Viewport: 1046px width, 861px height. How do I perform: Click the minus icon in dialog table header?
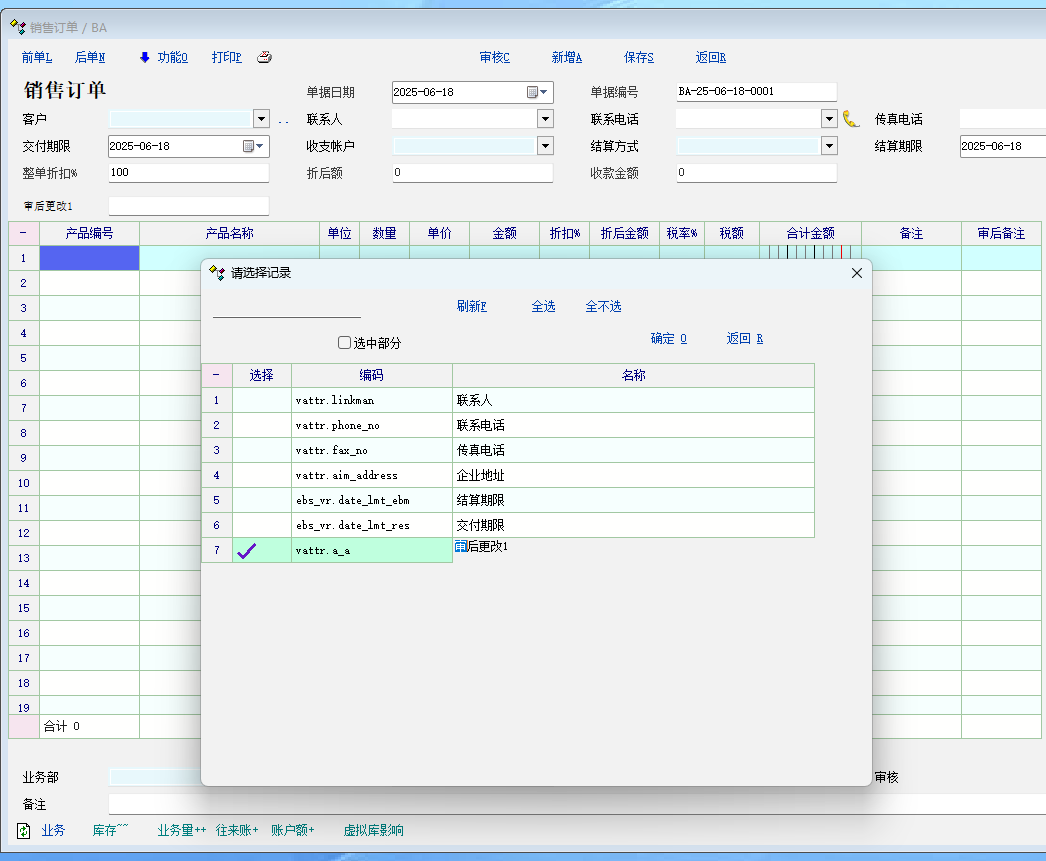(x=217, y=375)
